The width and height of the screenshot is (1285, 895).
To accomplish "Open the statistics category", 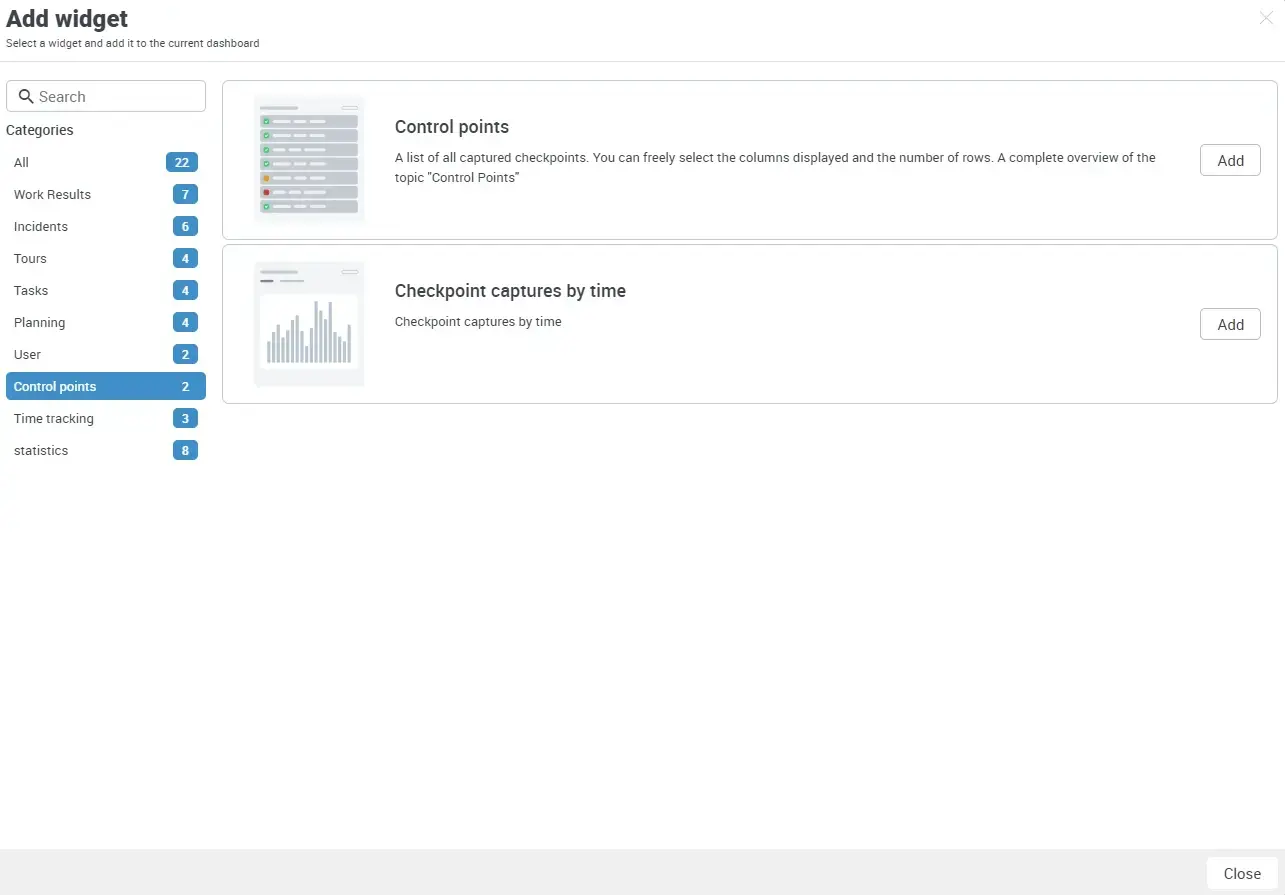I will point(41,450).
